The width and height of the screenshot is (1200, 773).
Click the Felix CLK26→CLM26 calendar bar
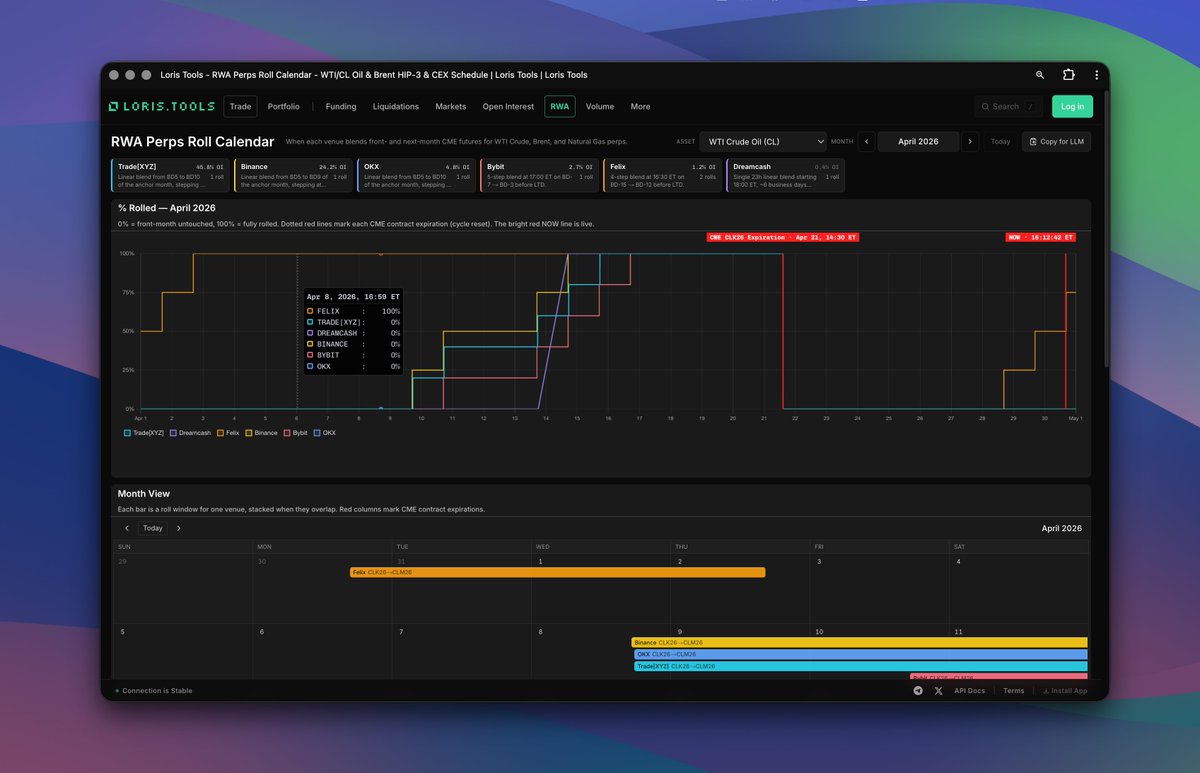[557, 572]
